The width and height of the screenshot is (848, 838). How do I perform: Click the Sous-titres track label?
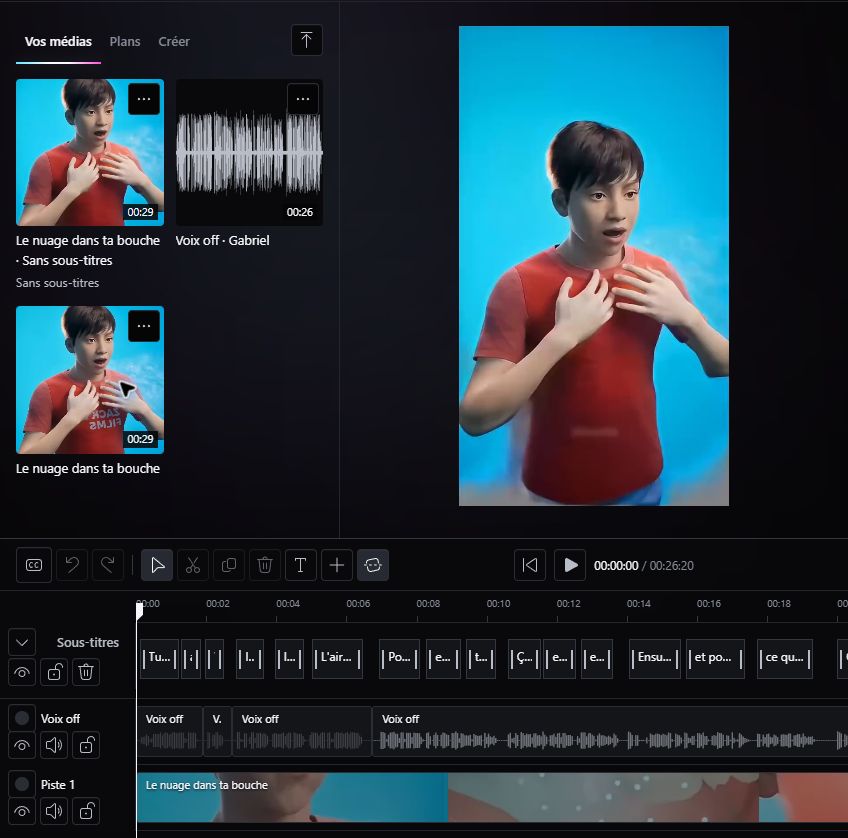(x=88, y=642)
